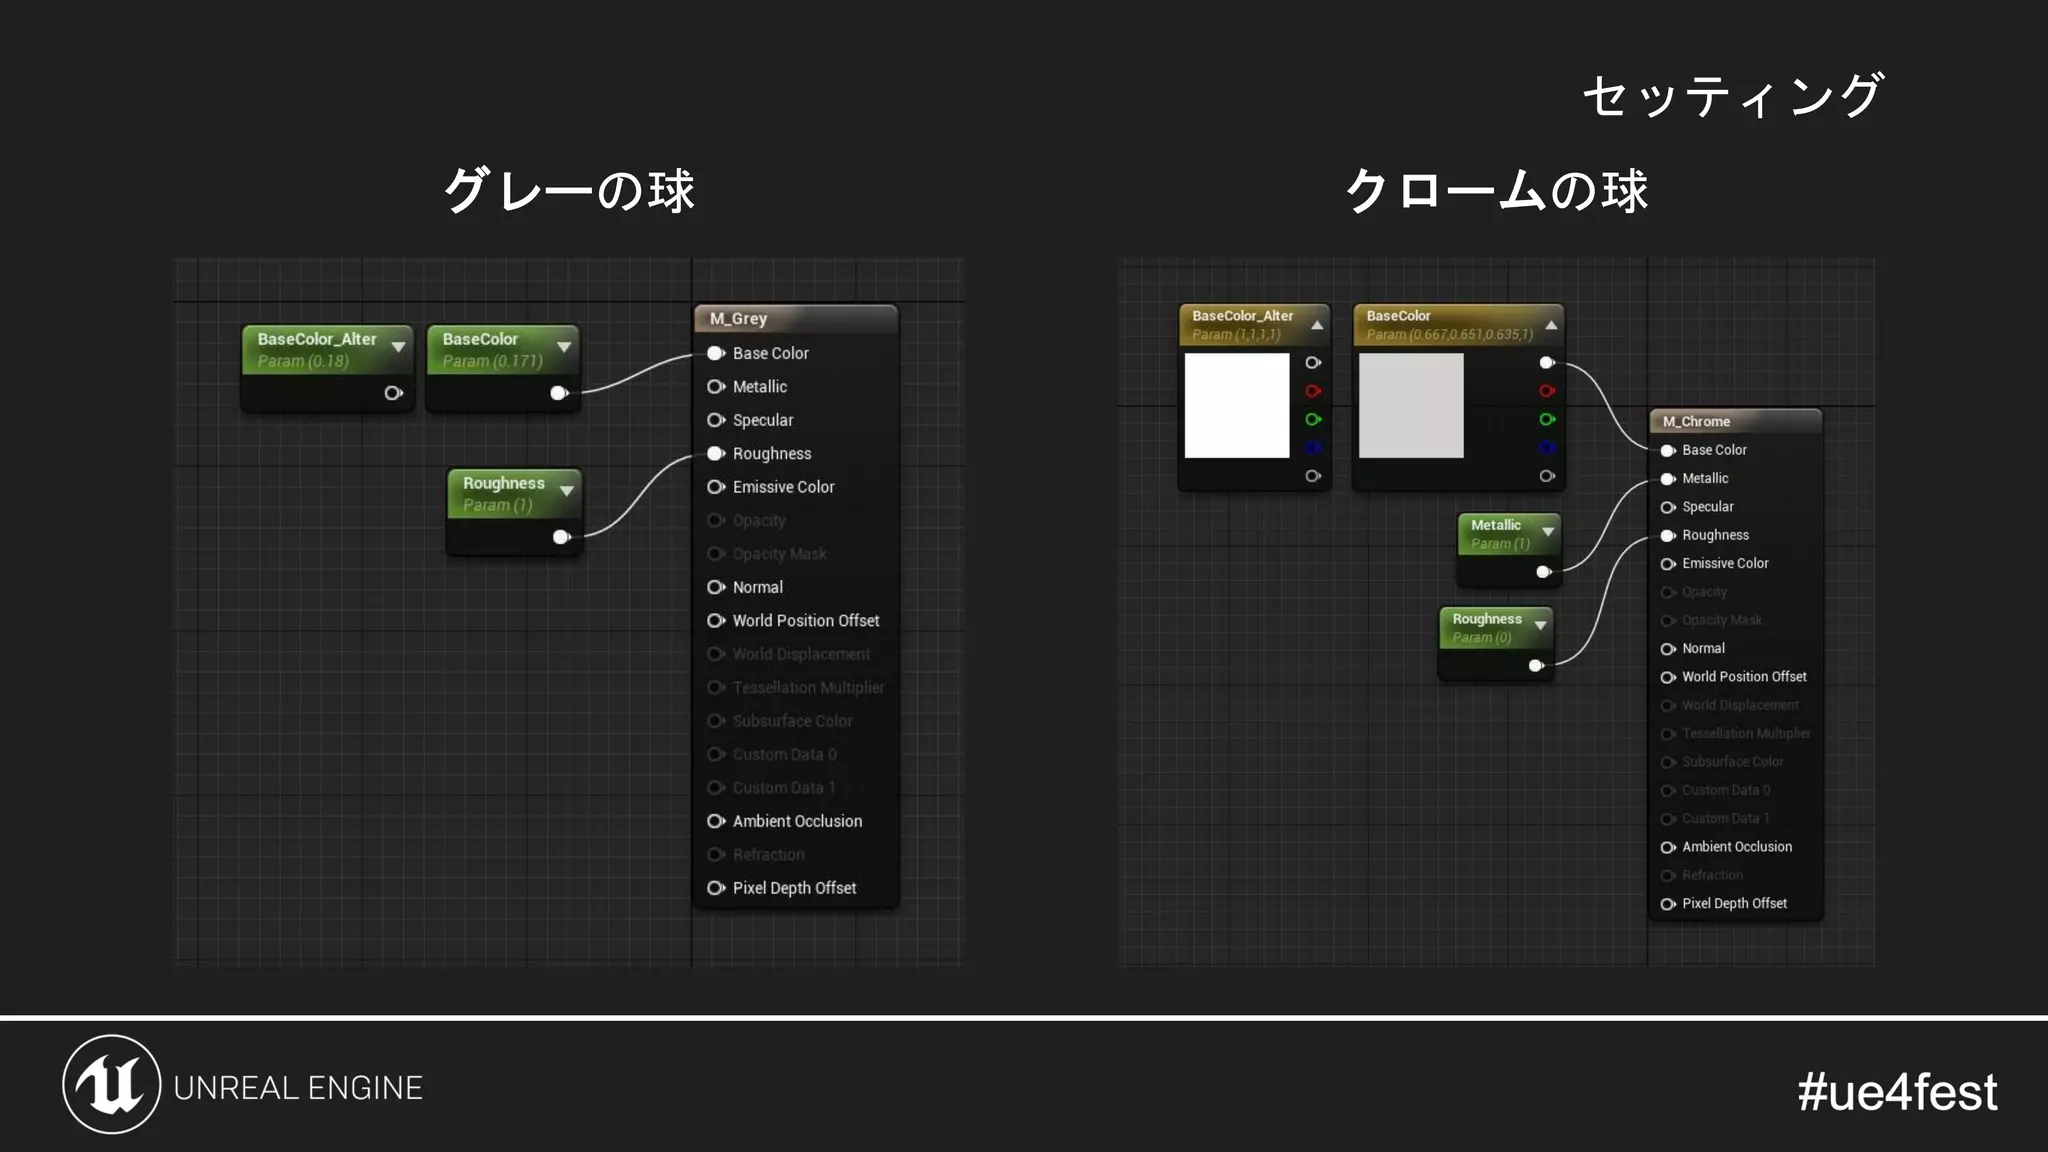Click Specular input pin on M_Chrome
This screenshot has width=2048, height=1152.
point(1668,507)
